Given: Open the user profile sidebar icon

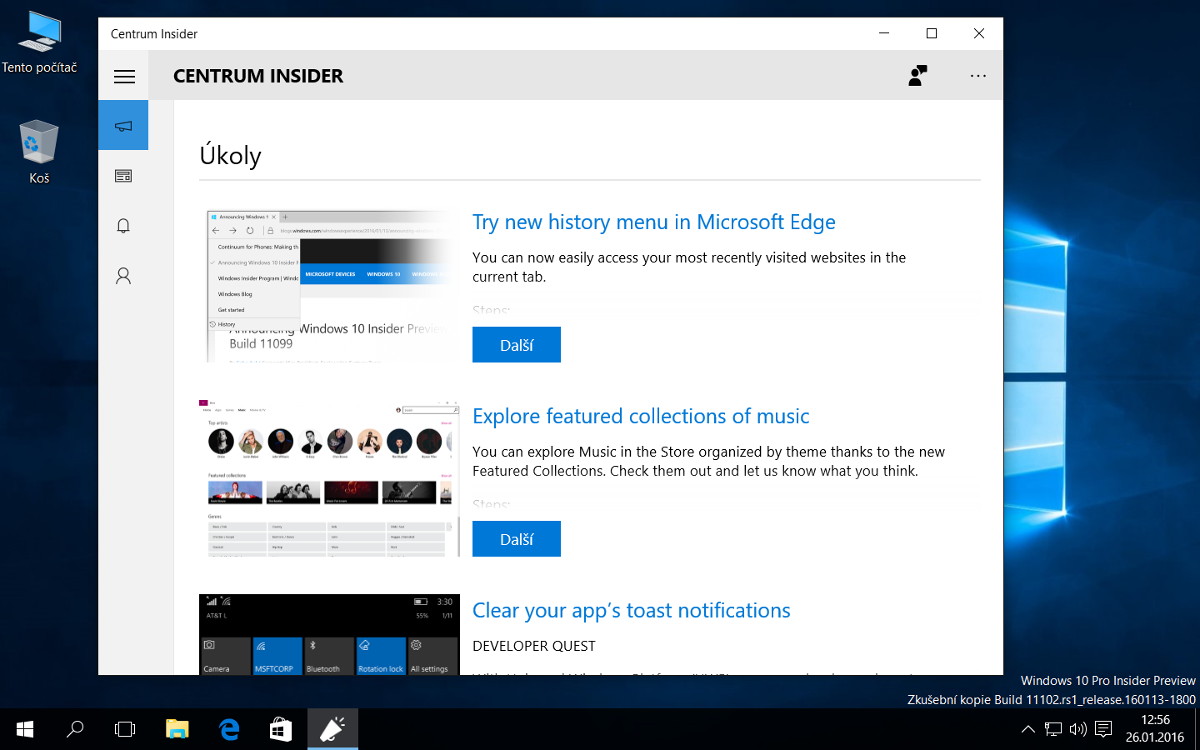Looking at the screenshot, I should click(123, 276).
